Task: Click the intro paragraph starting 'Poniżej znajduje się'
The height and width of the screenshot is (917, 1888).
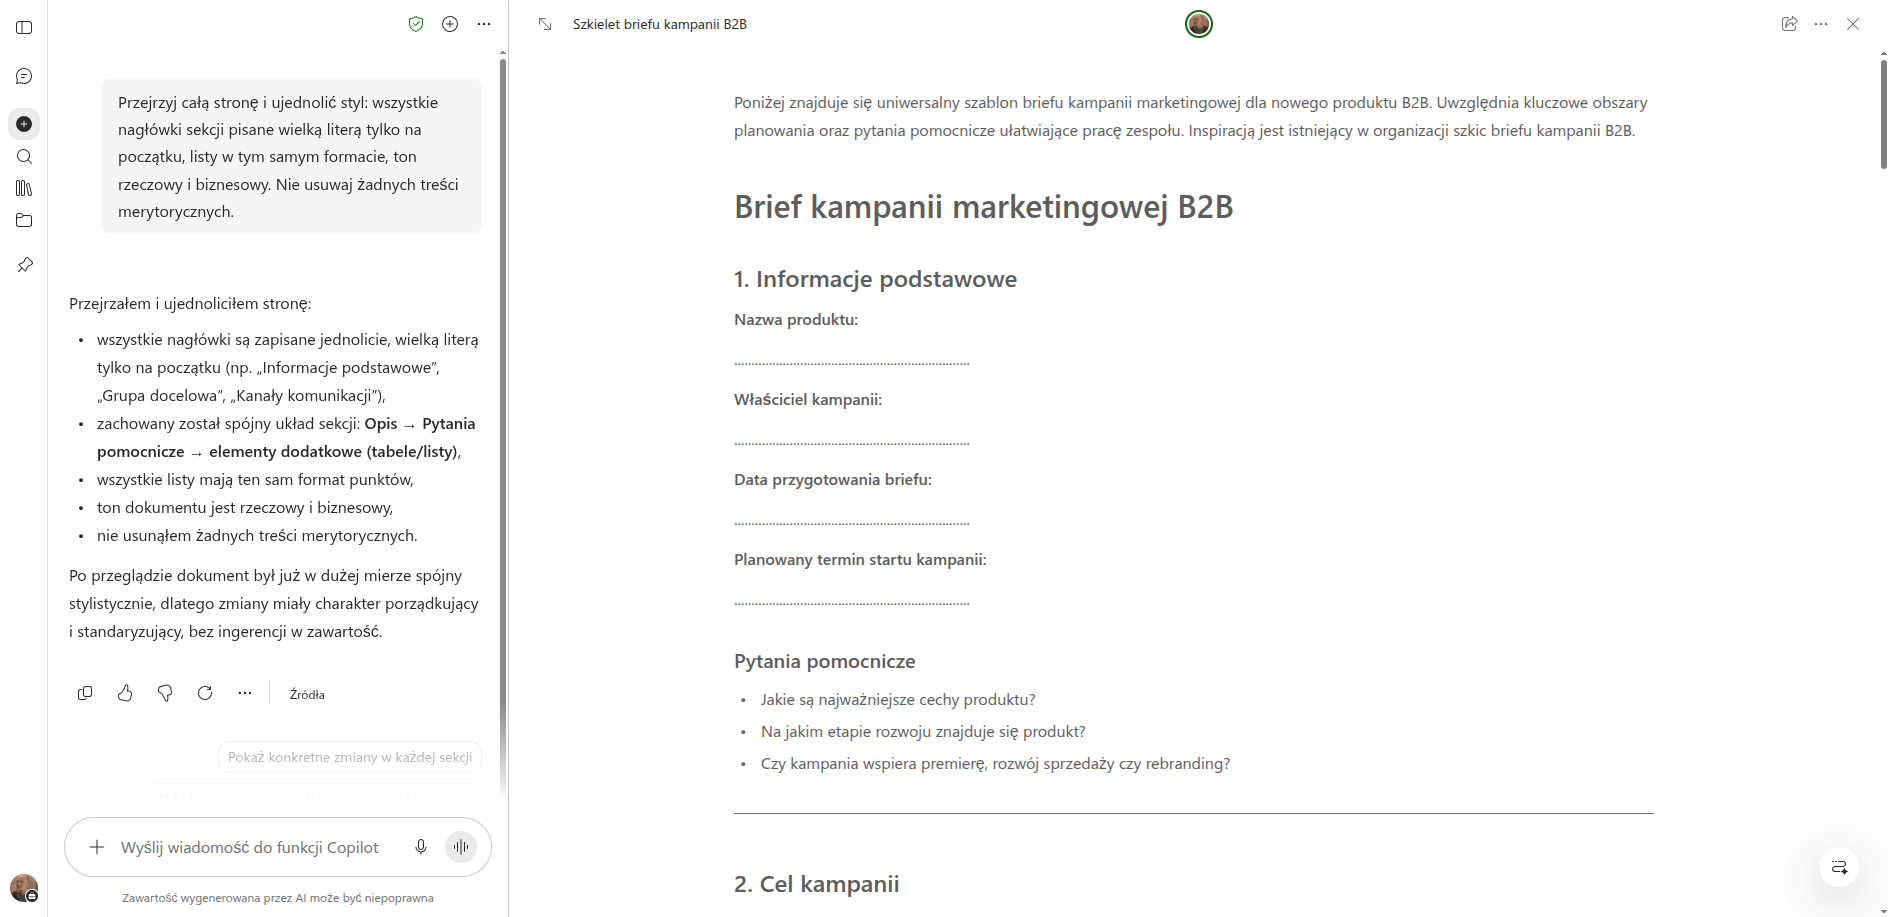Action: pos(1191,116)
